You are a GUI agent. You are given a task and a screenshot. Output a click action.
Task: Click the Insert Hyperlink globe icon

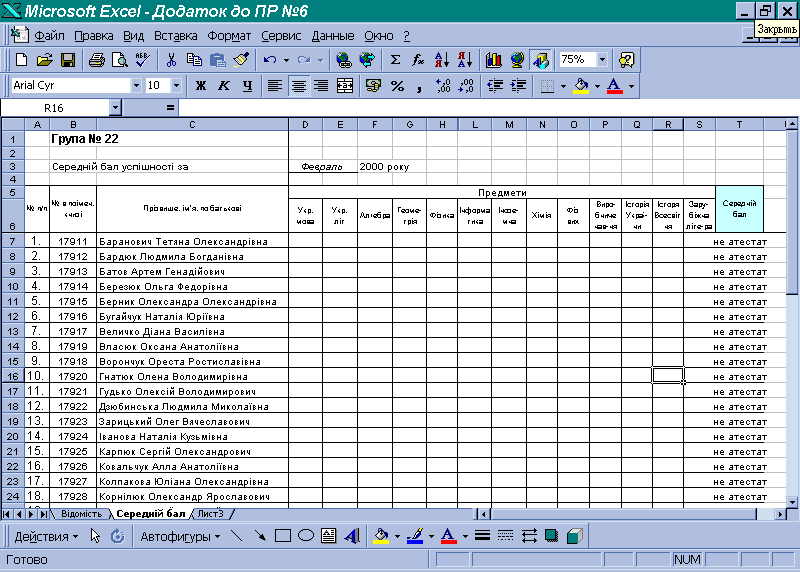(344, 60)
